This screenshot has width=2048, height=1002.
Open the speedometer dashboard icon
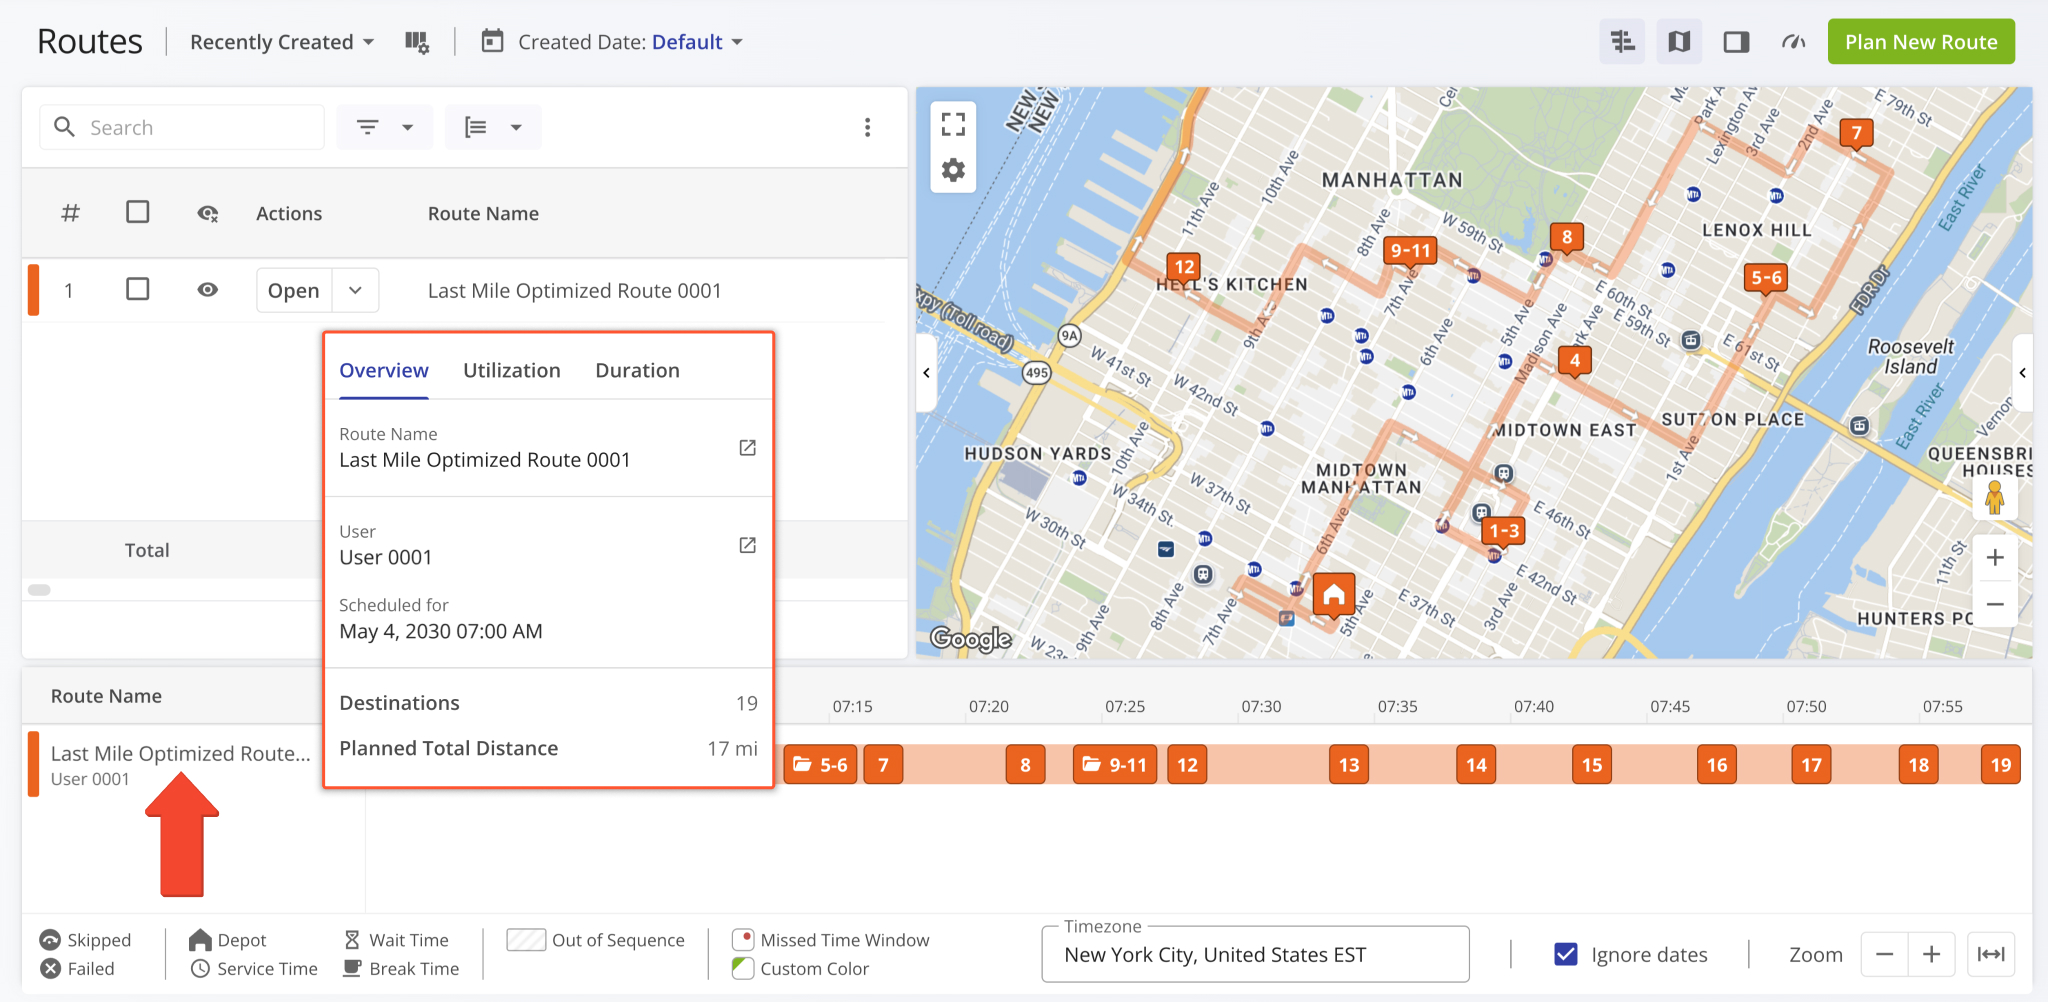tap(1793, 41)
